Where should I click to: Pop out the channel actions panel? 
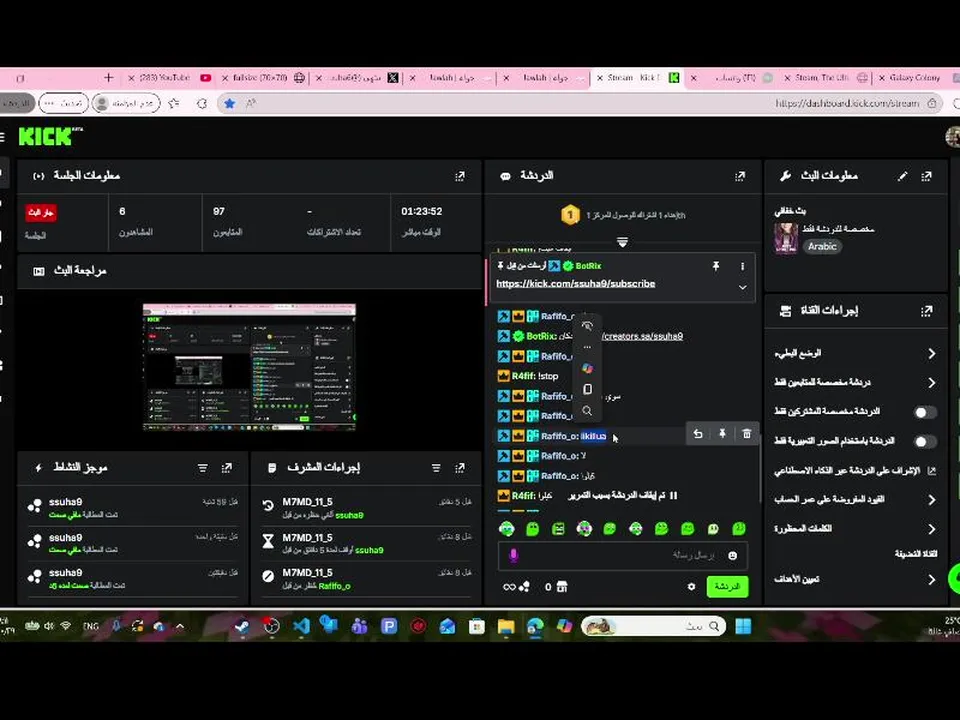tap(926, 311)
